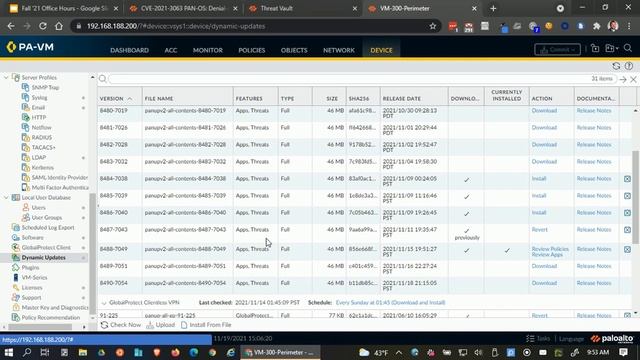640x360 pixels.
Task: Click Download for version 8480-7019
Action: pos(544,111)
